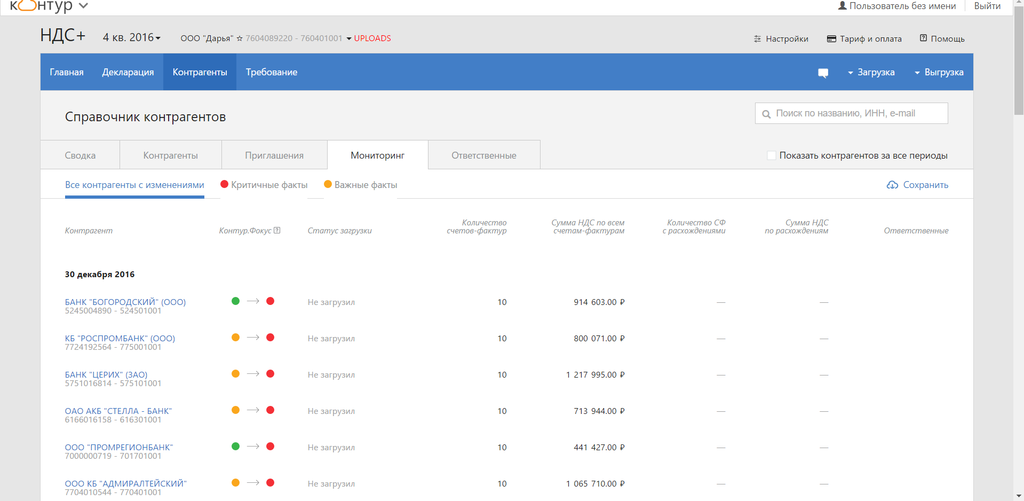Click the magnifier icon in search field

point(766,114)
